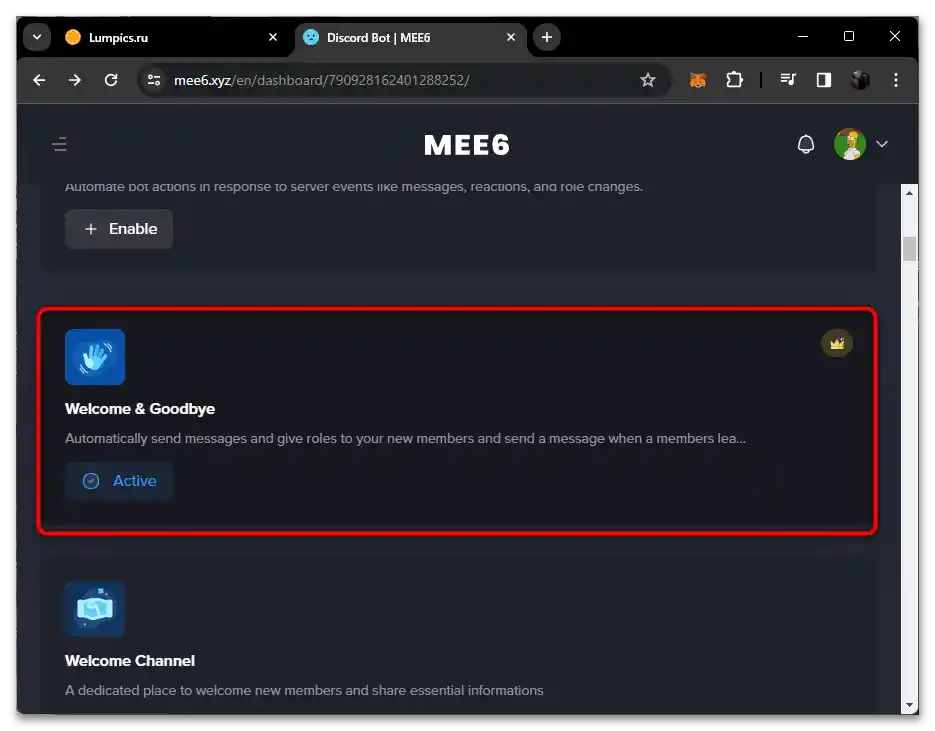Expand the user avatar dropdown chevron
935x731 pixels.
tap(882, 144)
